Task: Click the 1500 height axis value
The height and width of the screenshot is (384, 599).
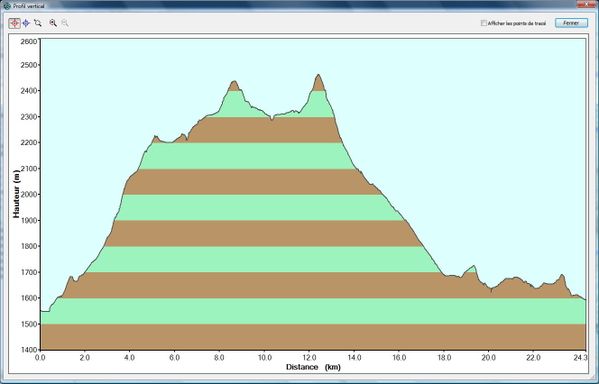Action: [30, 324]
